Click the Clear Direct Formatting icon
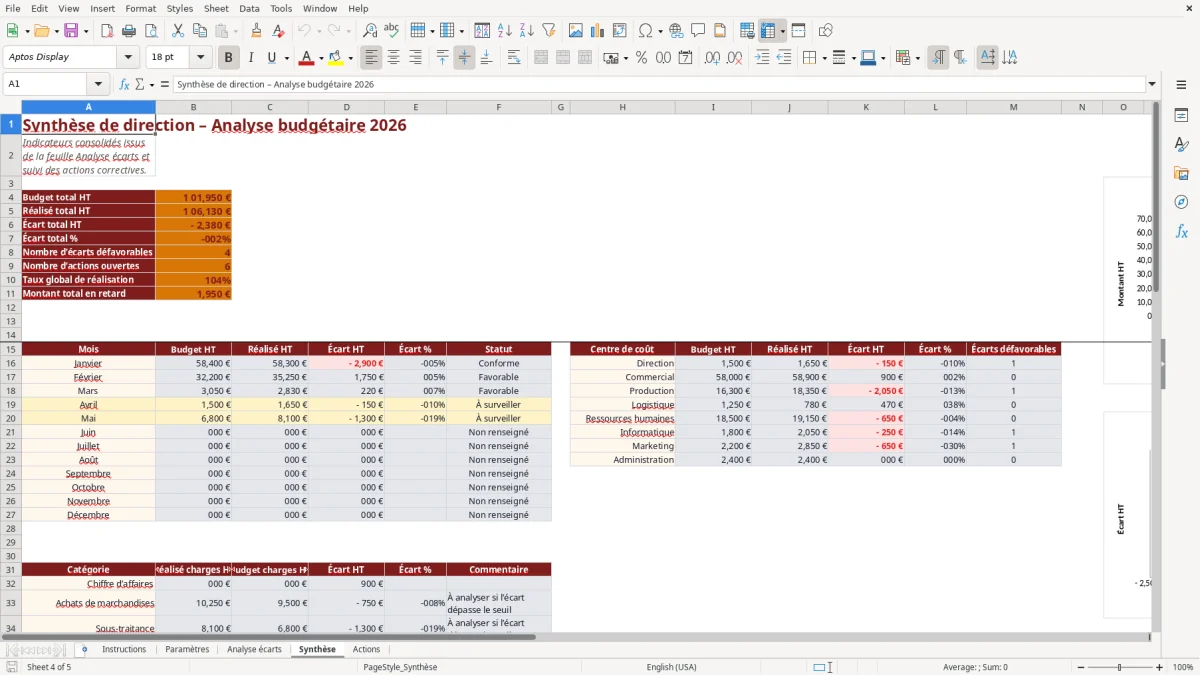Image resolution: width=1200 pixels, height=675 pixels. tap(279, 31)
